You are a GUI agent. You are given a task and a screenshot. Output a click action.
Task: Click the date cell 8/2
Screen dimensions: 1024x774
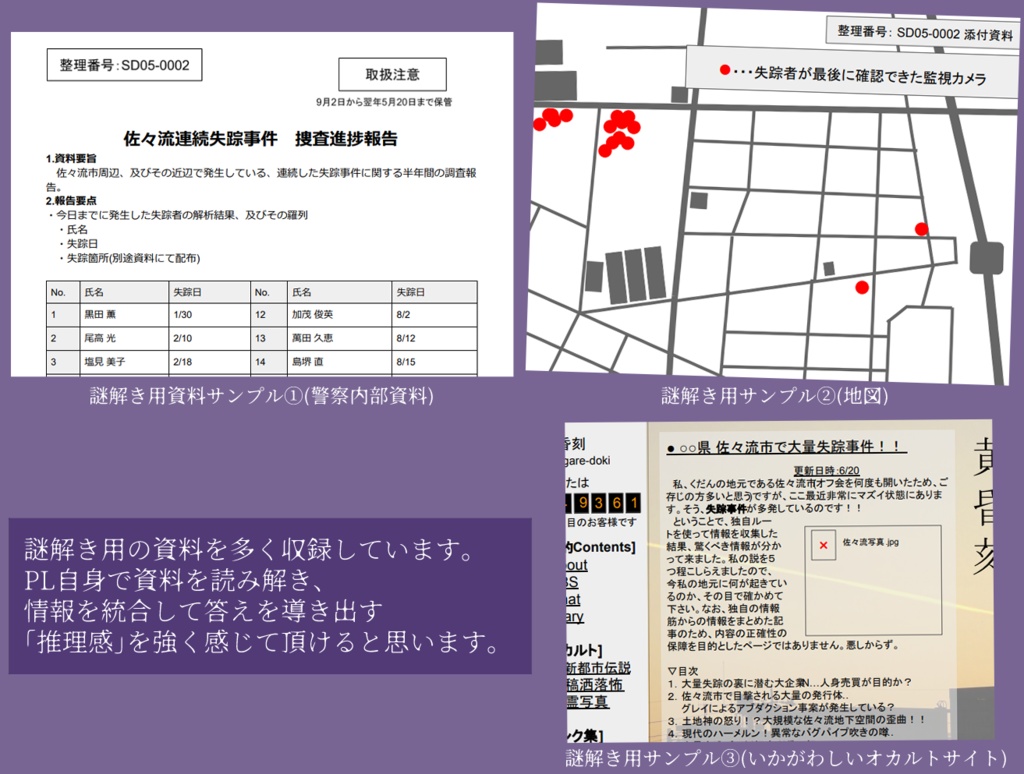coord(434,314)
